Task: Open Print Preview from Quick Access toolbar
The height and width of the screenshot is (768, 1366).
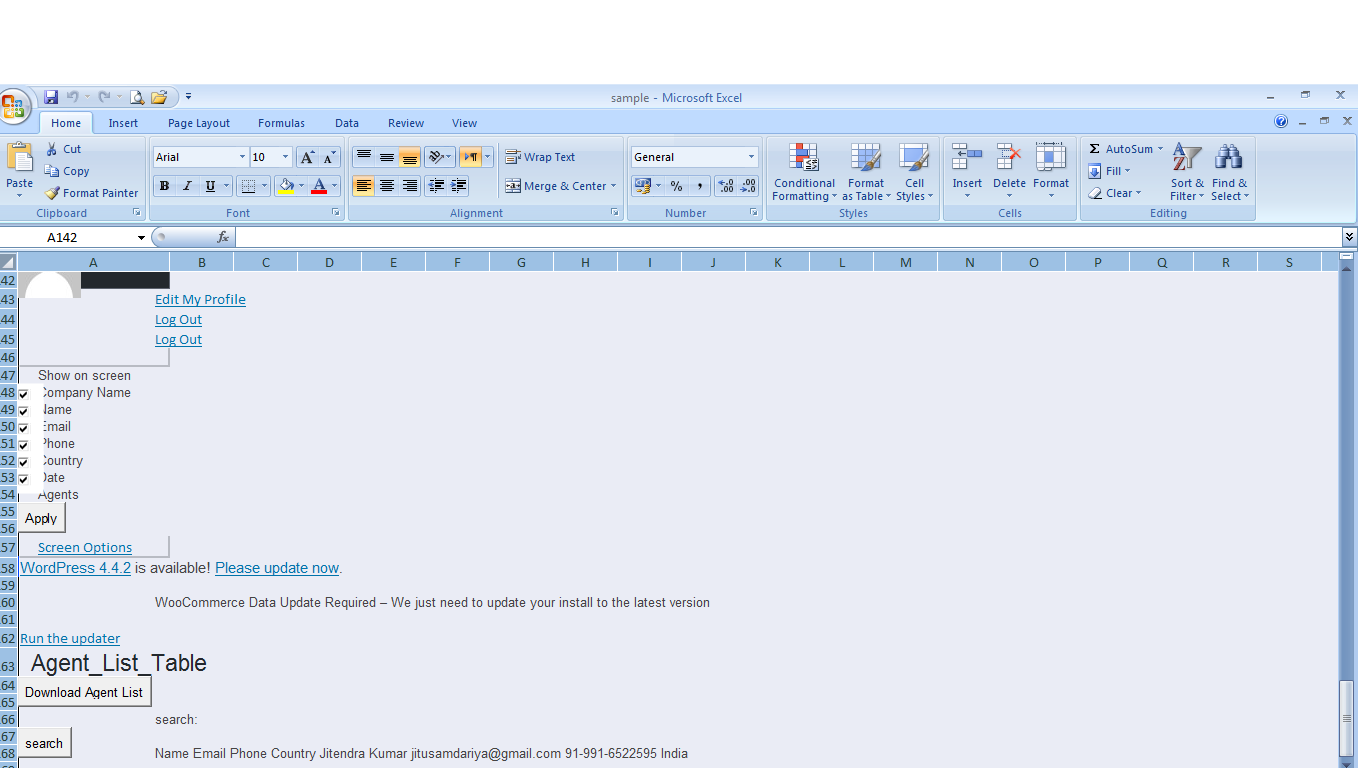Action: click(137, 97)
